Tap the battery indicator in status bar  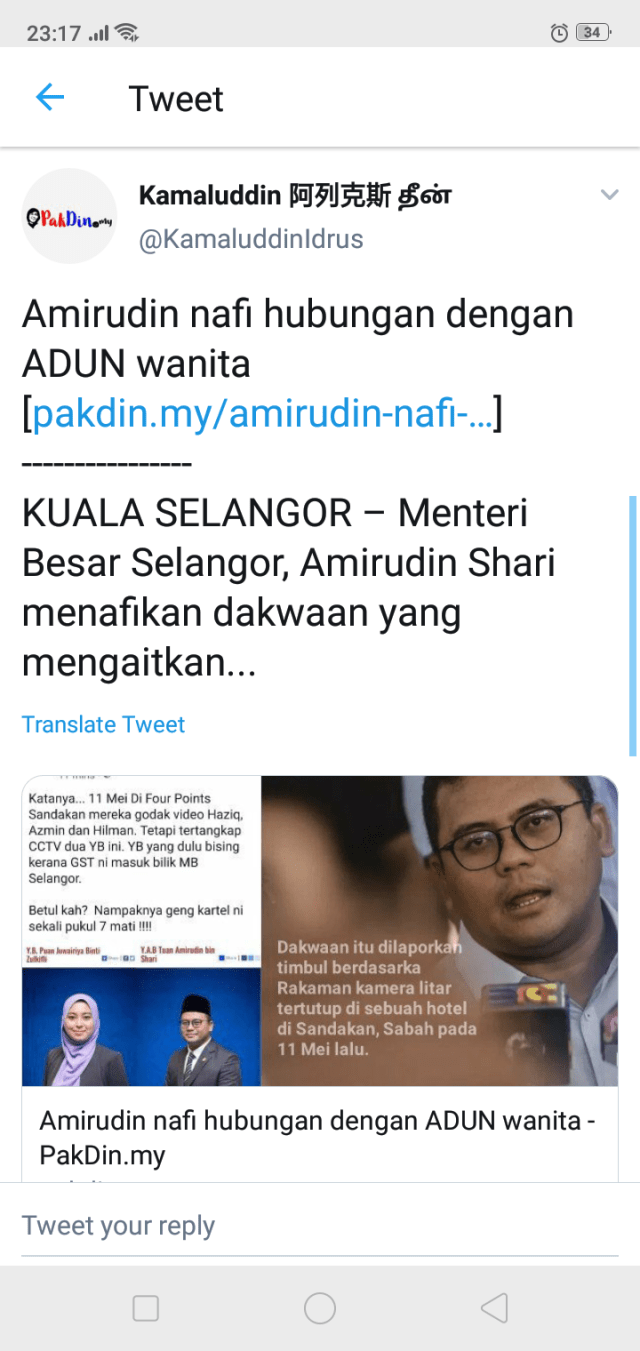point(593,32)
